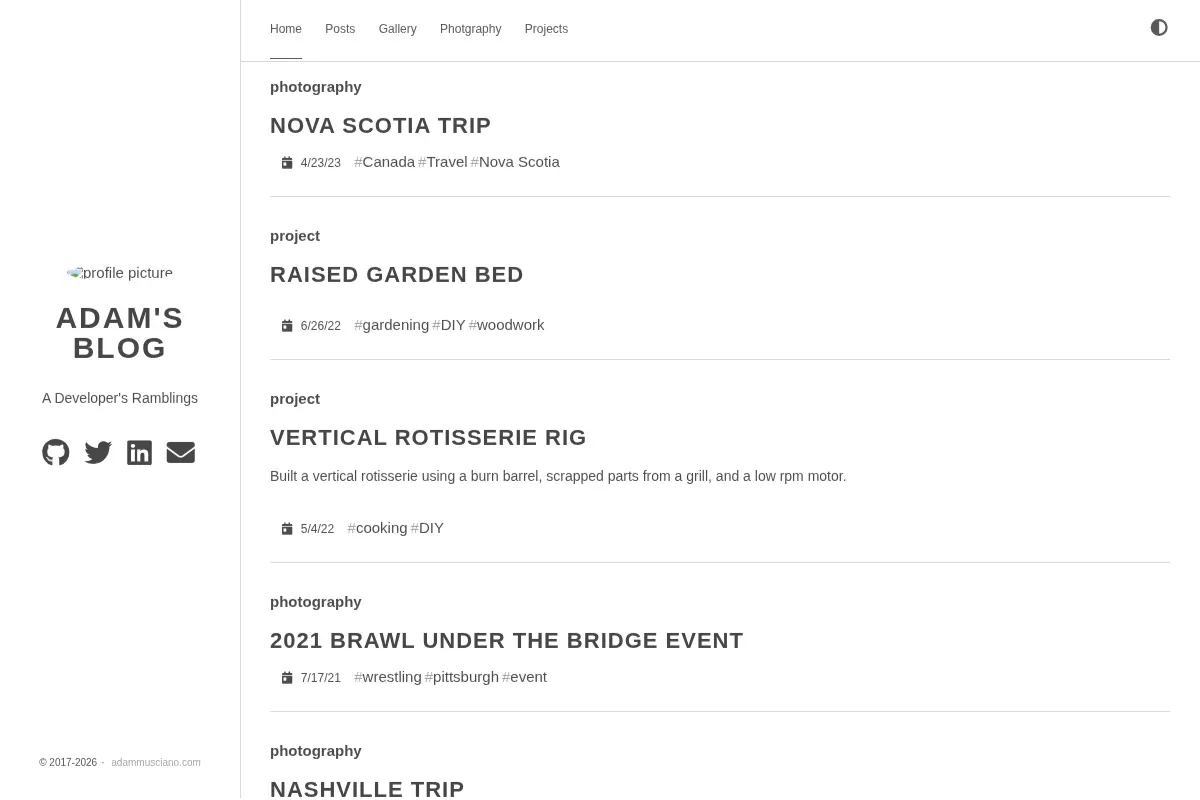Screen dimensions: 1200x800
Task: Open the Vertical Rotisserie Rig post
Action: 428,437
